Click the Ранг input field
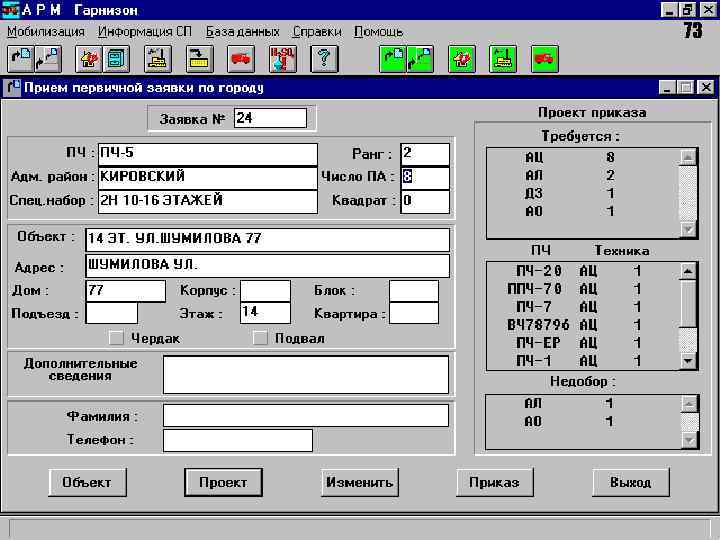The height and width of the screenshot is (540, 720). (425, 154)
